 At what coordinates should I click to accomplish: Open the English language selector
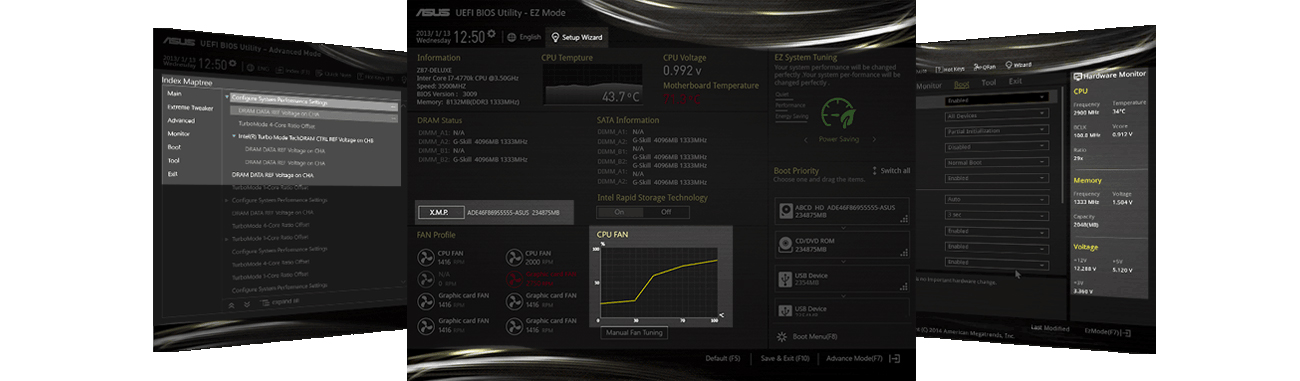530,36
